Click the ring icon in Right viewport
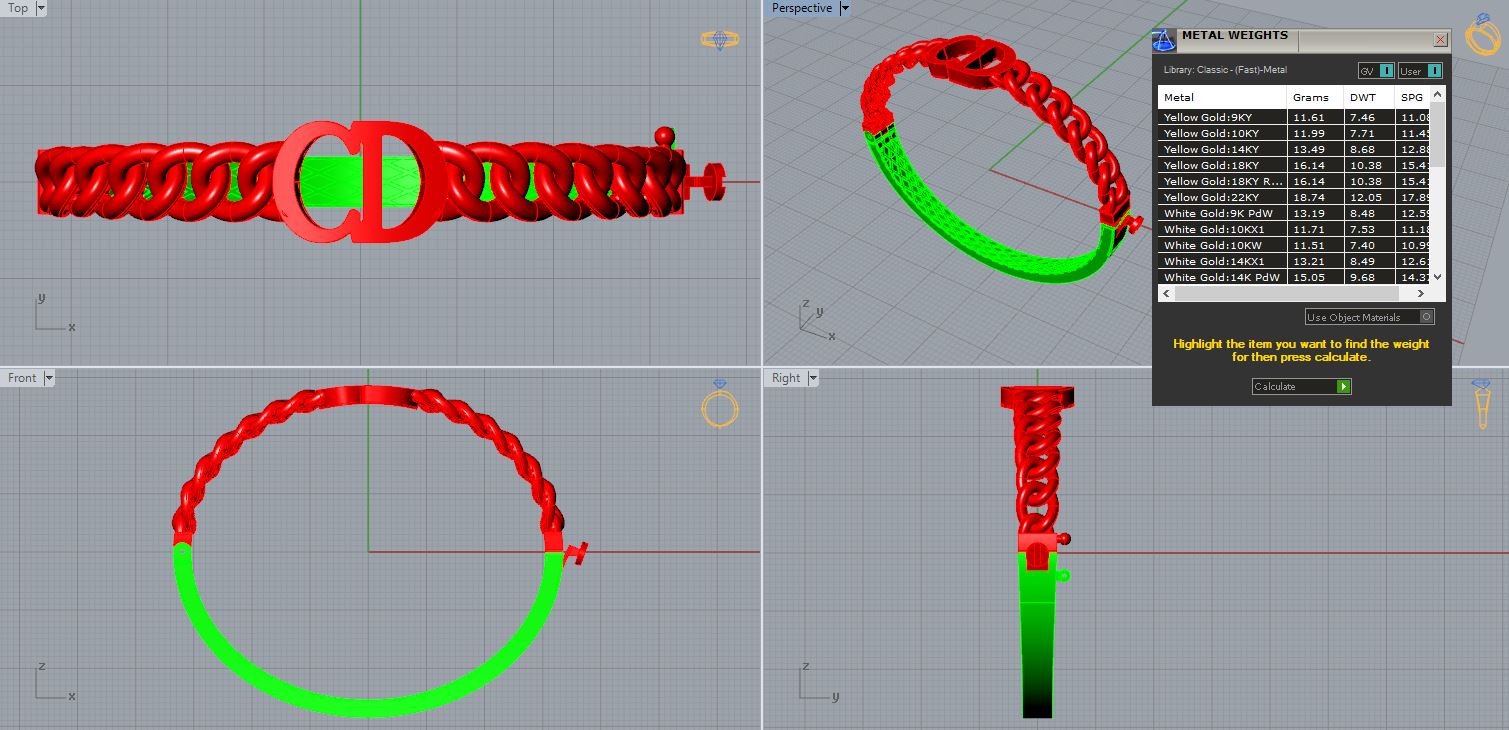Image resolution: width=1509 pixels, height=730 pixels. 1481,405
